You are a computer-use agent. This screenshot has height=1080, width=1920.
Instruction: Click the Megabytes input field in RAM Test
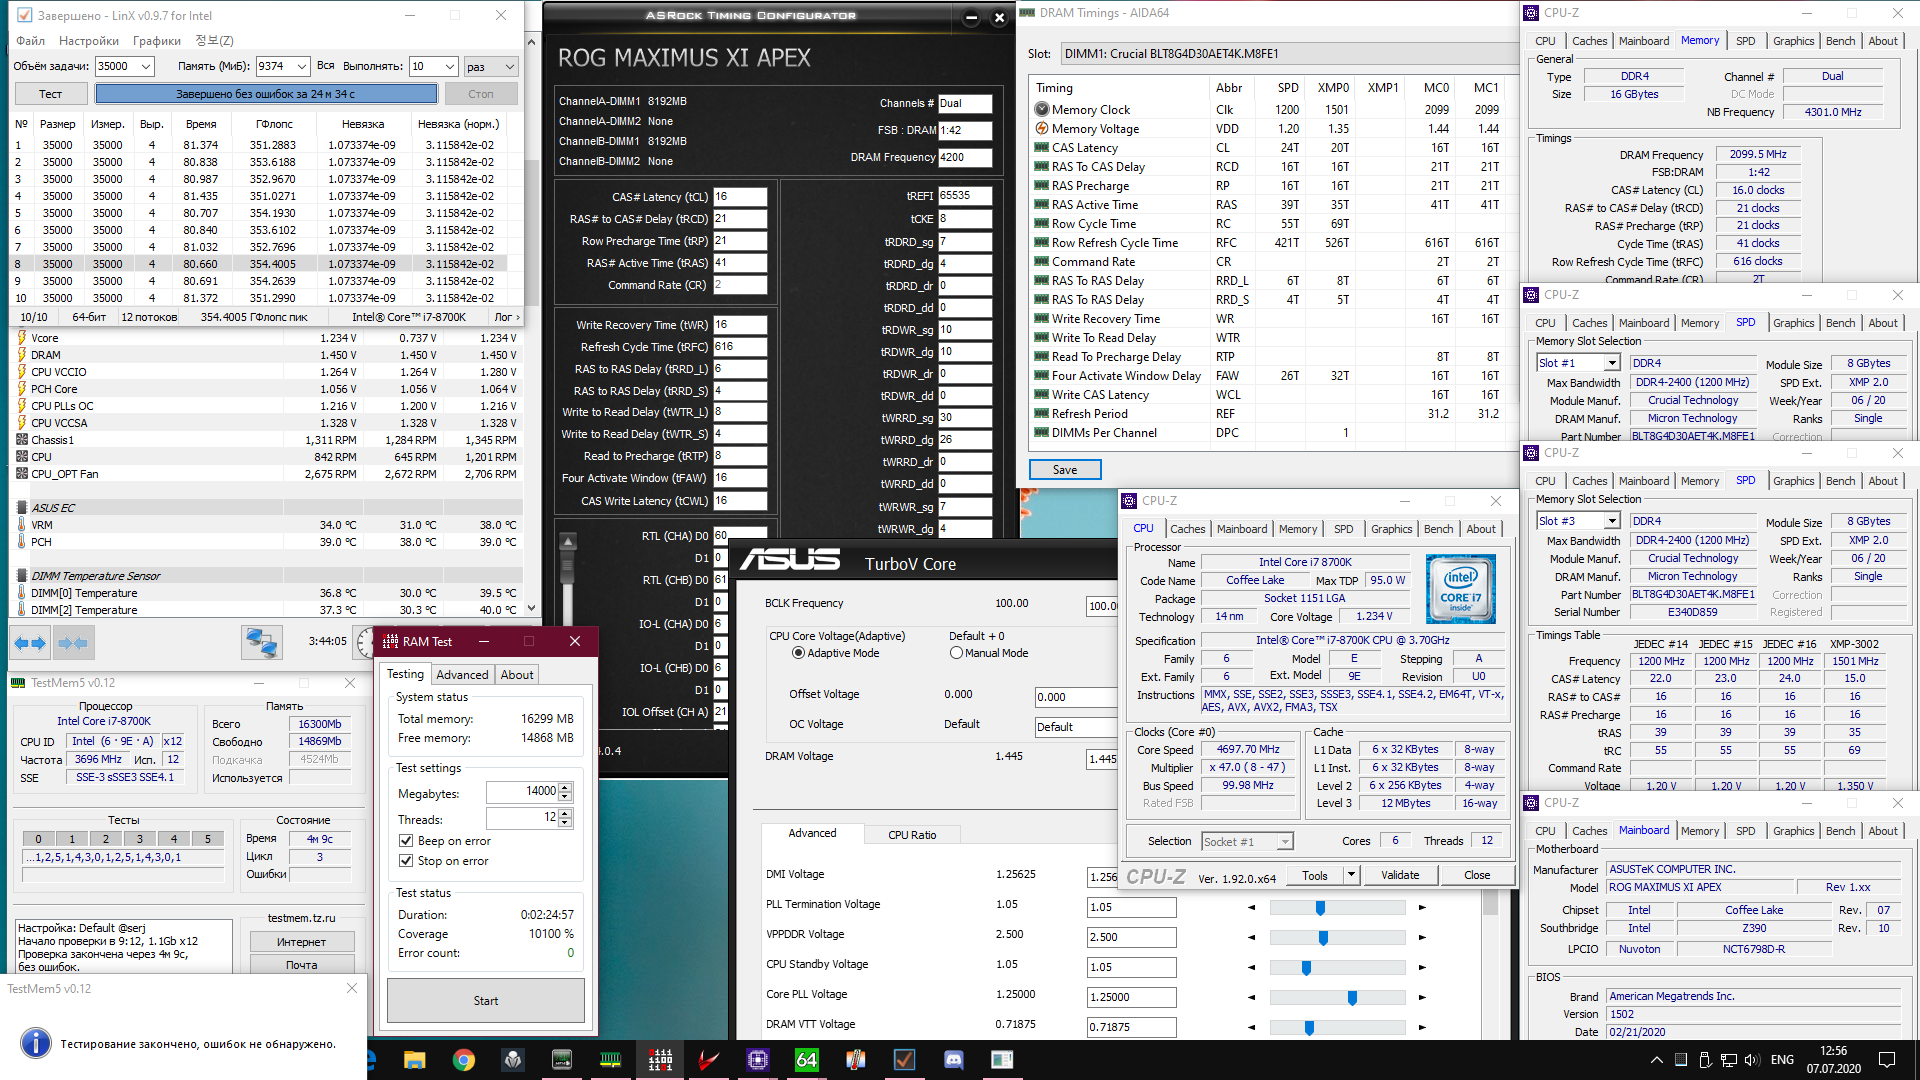coord(522,792)
